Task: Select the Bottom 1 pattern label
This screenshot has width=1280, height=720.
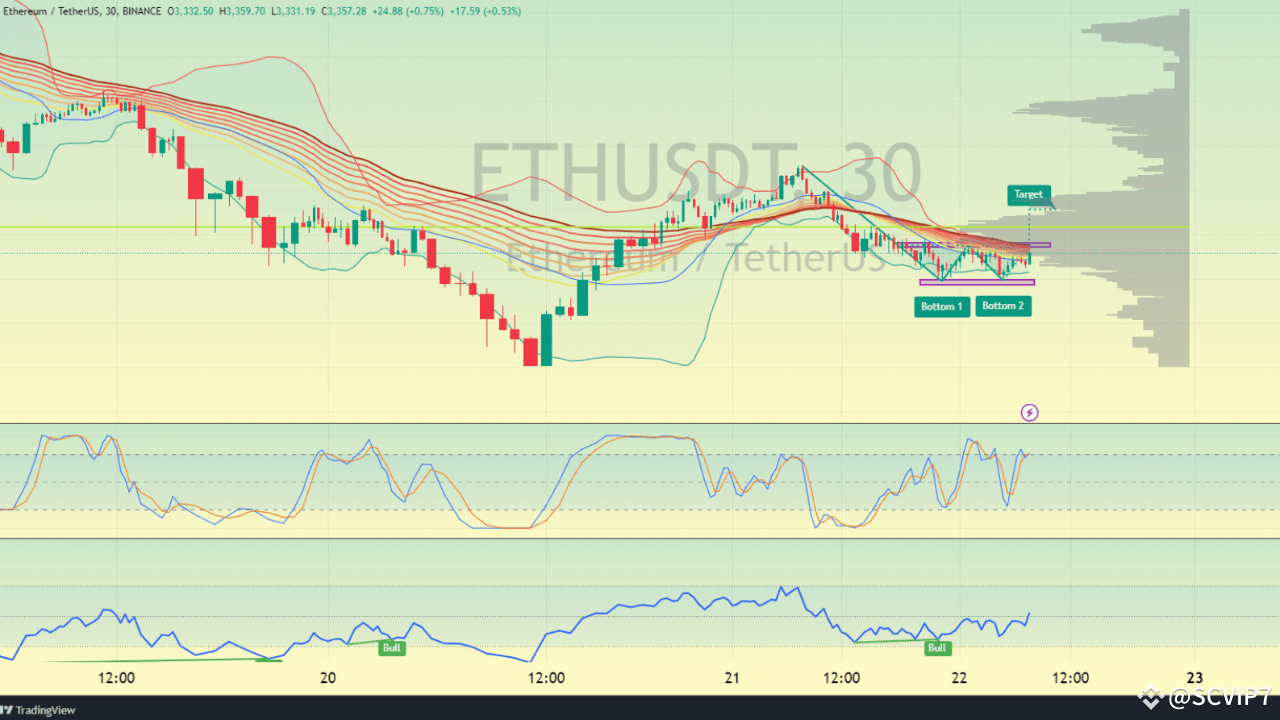Action: tap(942, 307)
